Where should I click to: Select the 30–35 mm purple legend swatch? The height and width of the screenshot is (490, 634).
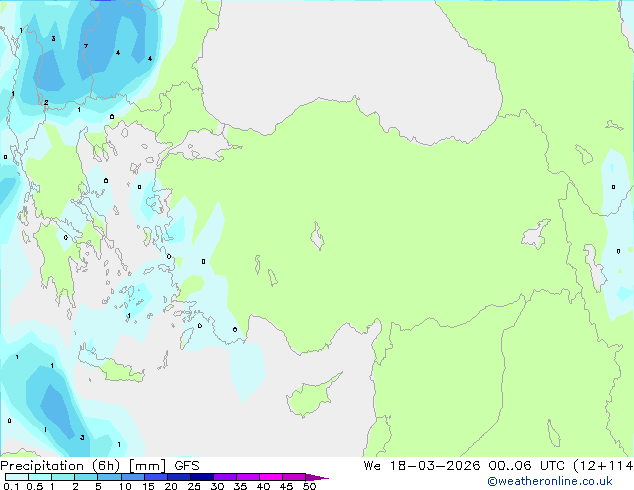point(225,477)
